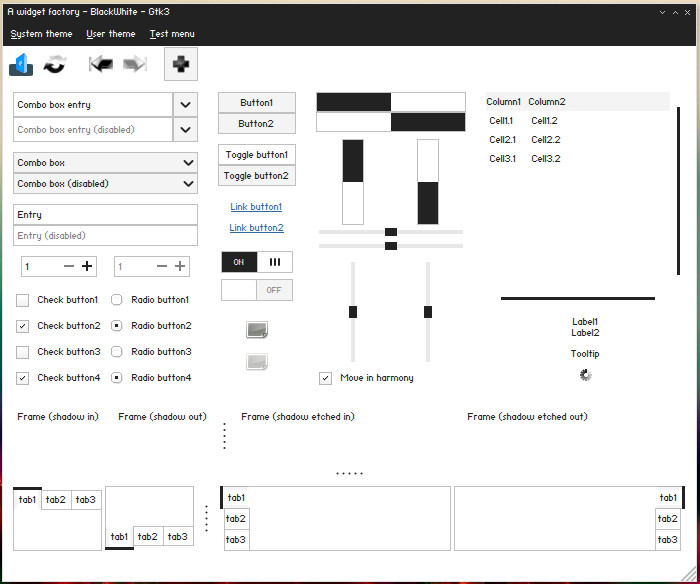Click the refresh arrows toolbar icon
The width and height of the screenshot is (700, 584).
55,64
